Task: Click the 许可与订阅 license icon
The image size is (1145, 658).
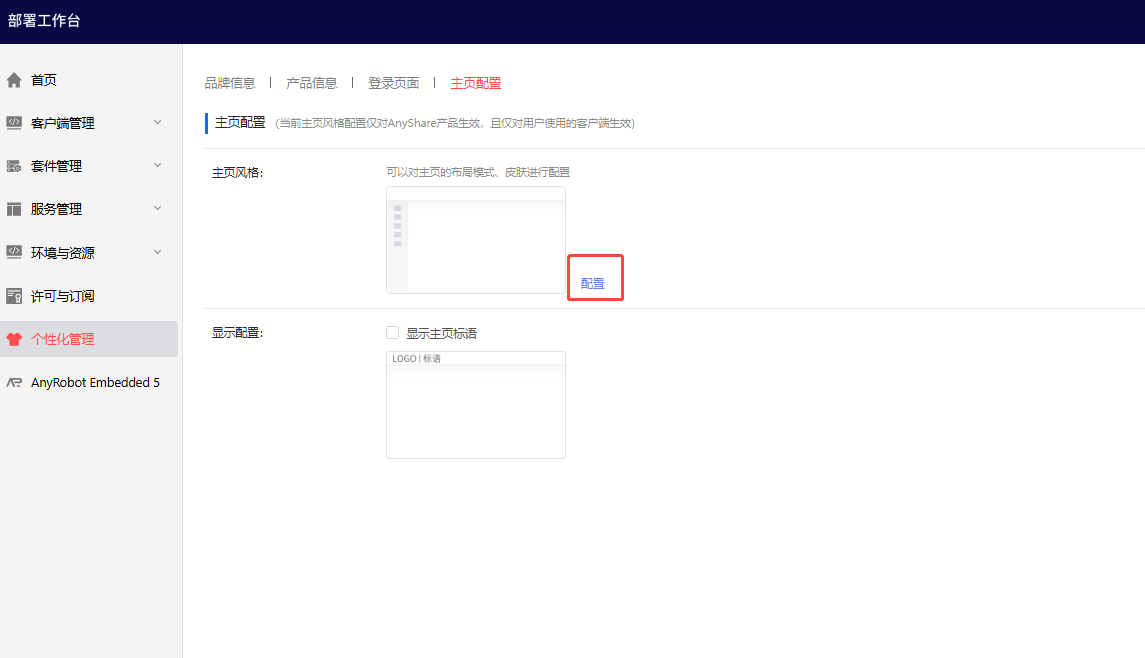Action: pos(14,296)
